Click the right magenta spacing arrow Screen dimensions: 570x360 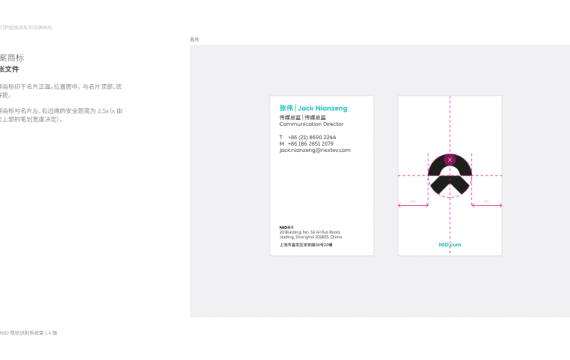pos(487,205)
